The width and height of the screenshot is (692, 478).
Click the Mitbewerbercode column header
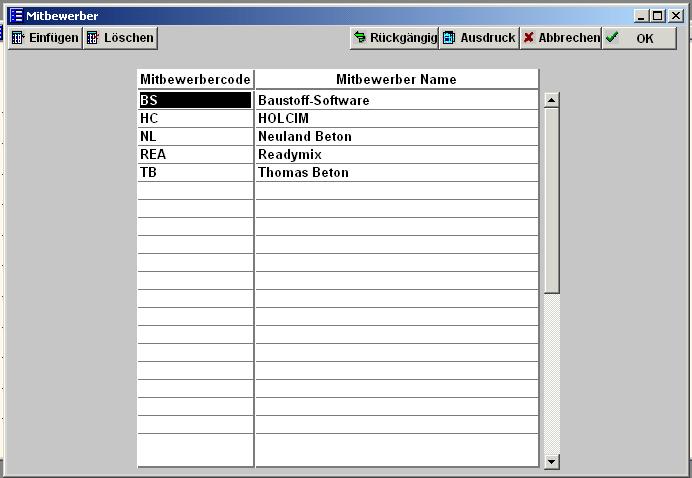(195, 79)
